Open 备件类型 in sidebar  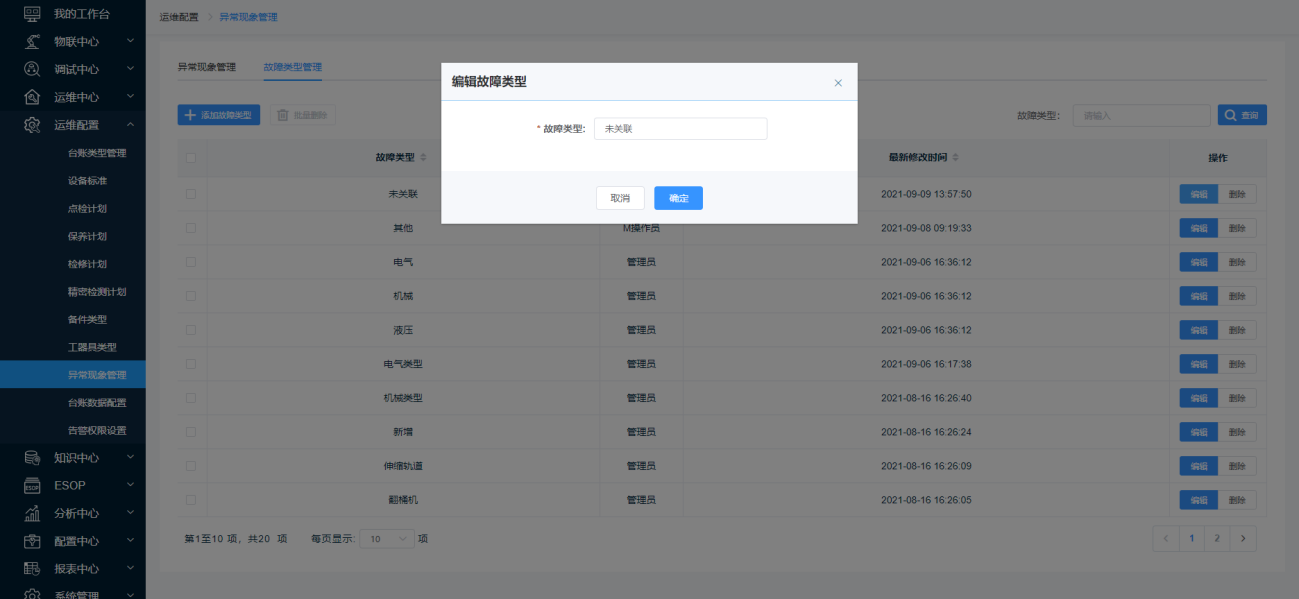click(x=87, y=320)
